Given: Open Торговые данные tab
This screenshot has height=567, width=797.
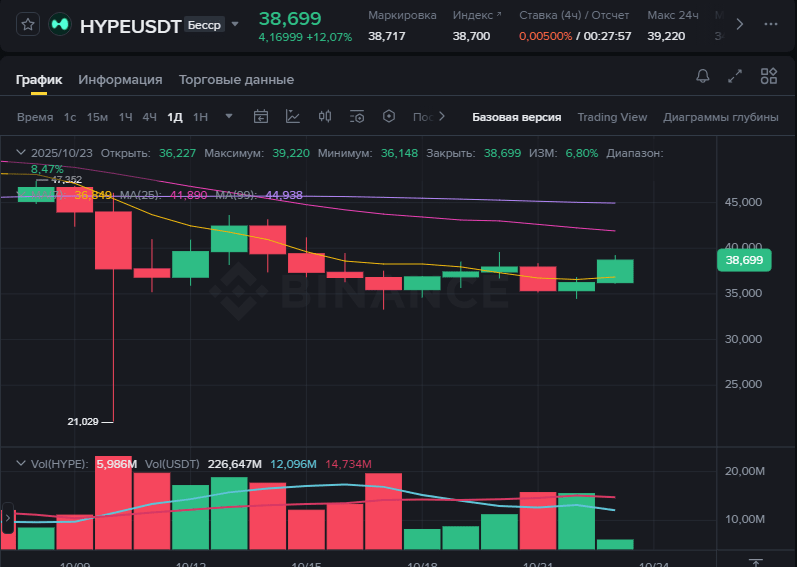Looking at the screenshot, I should pyautogui.click(x=236, y=80).
